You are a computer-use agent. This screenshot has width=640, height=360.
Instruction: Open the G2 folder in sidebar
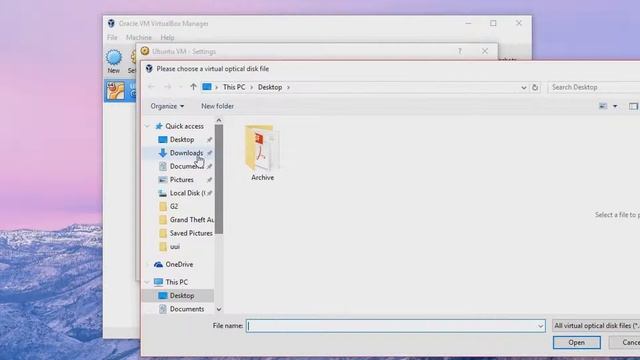coord(174,207)
